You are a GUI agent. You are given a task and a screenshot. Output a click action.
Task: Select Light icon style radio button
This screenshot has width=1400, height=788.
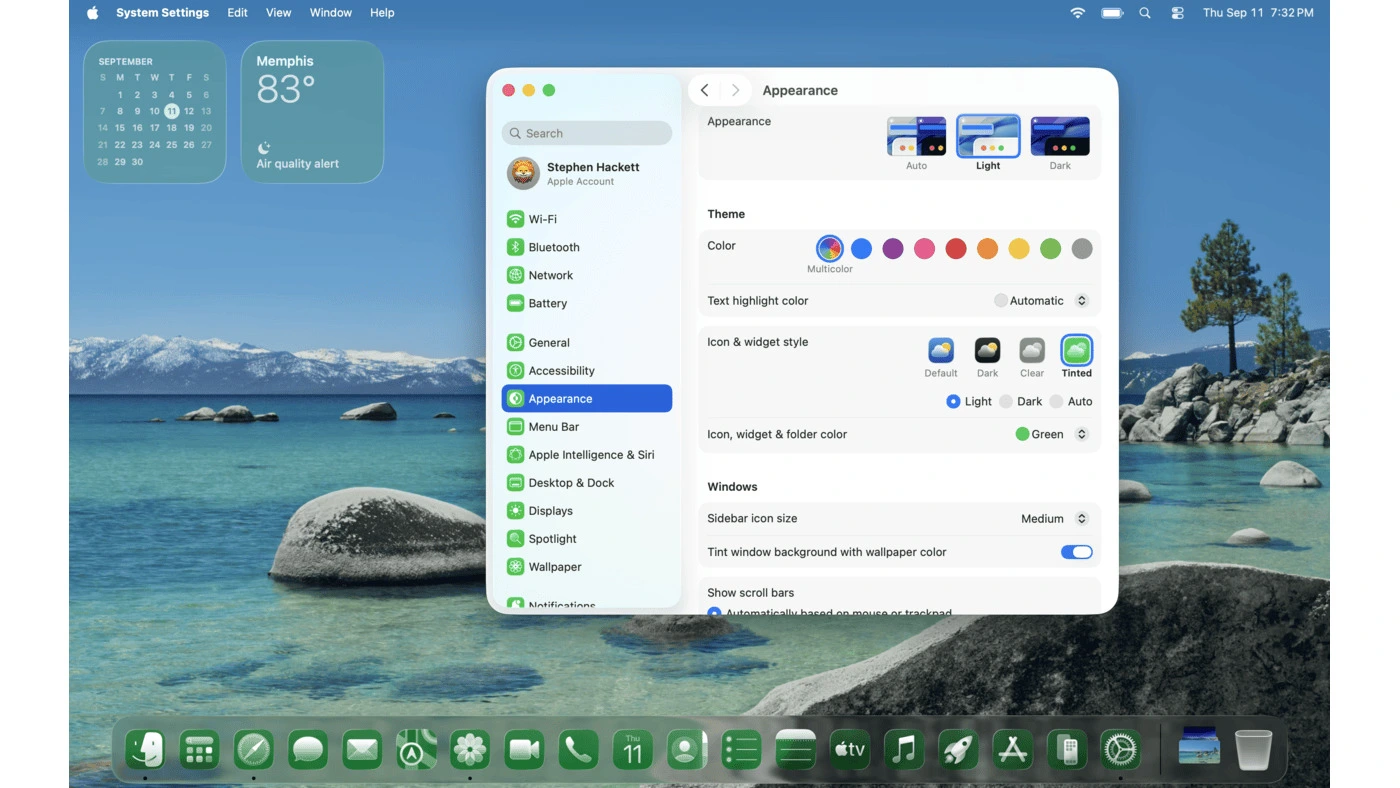click(953, 401)
